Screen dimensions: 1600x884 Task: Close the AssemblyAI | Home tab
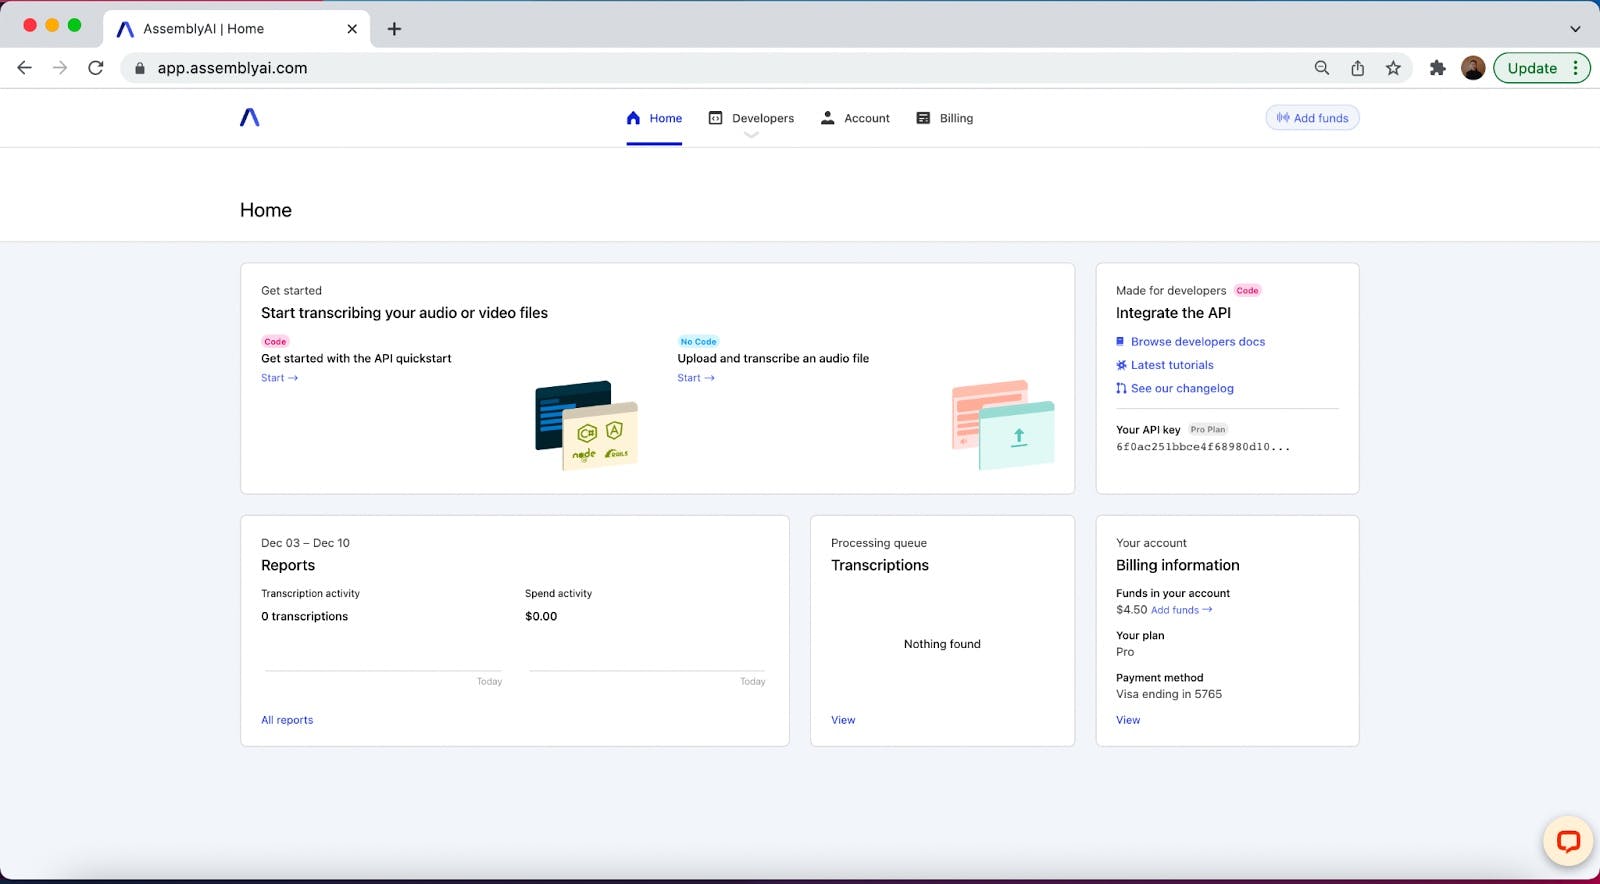tap(352, 29)
